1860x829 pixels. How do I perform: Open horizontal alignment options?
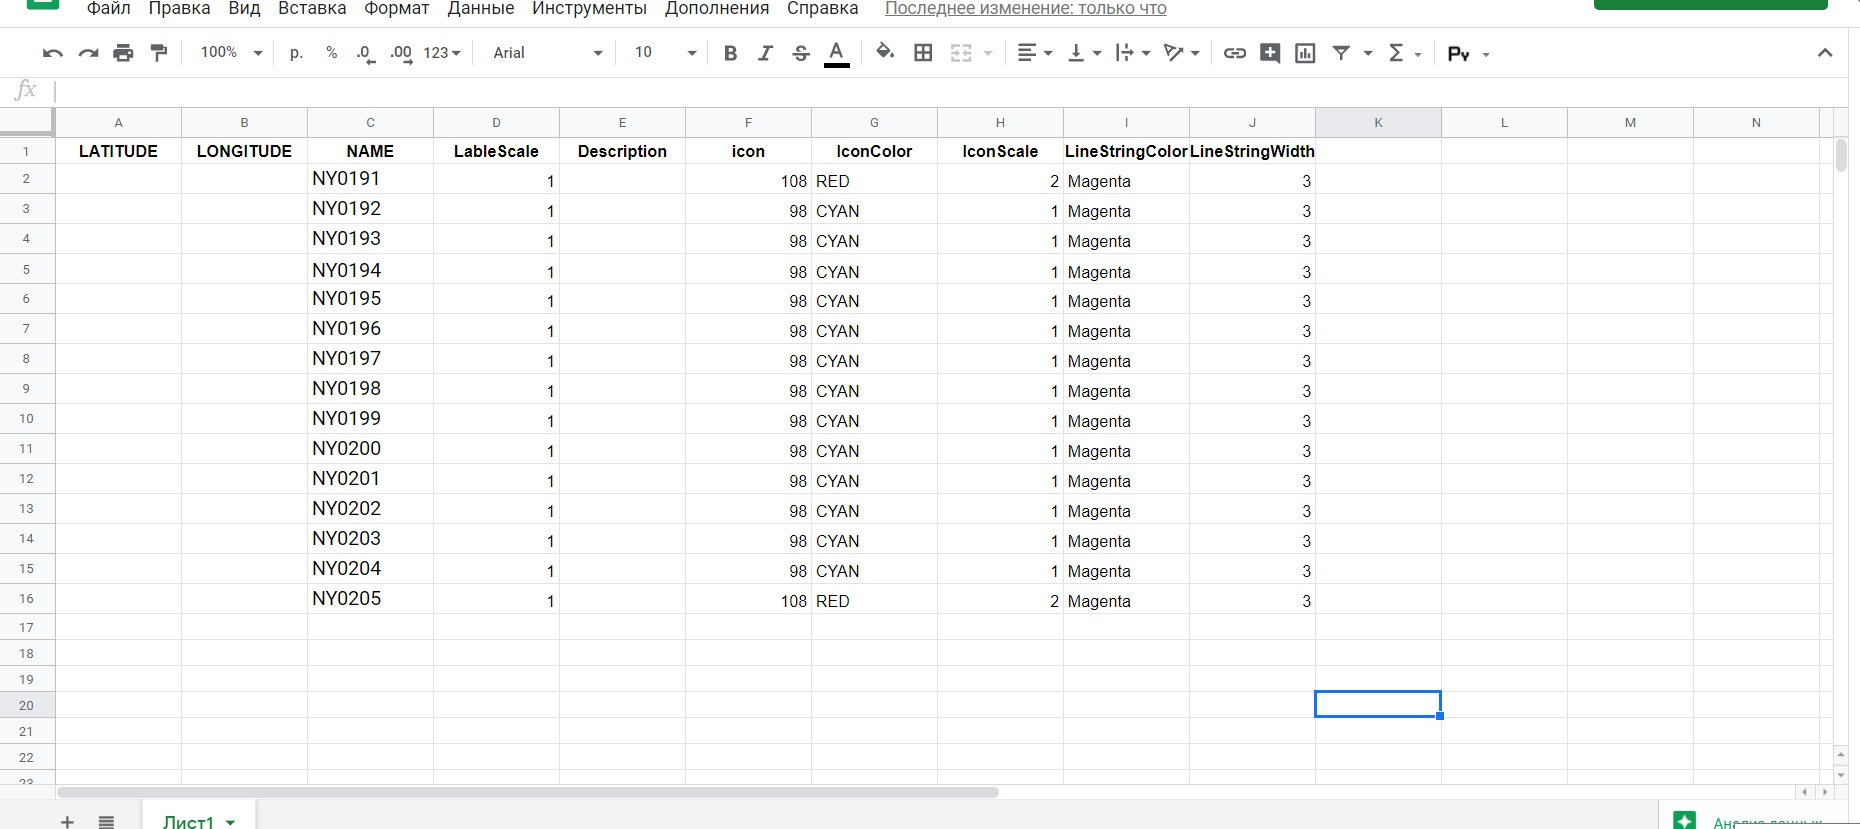coord(1034,53)
